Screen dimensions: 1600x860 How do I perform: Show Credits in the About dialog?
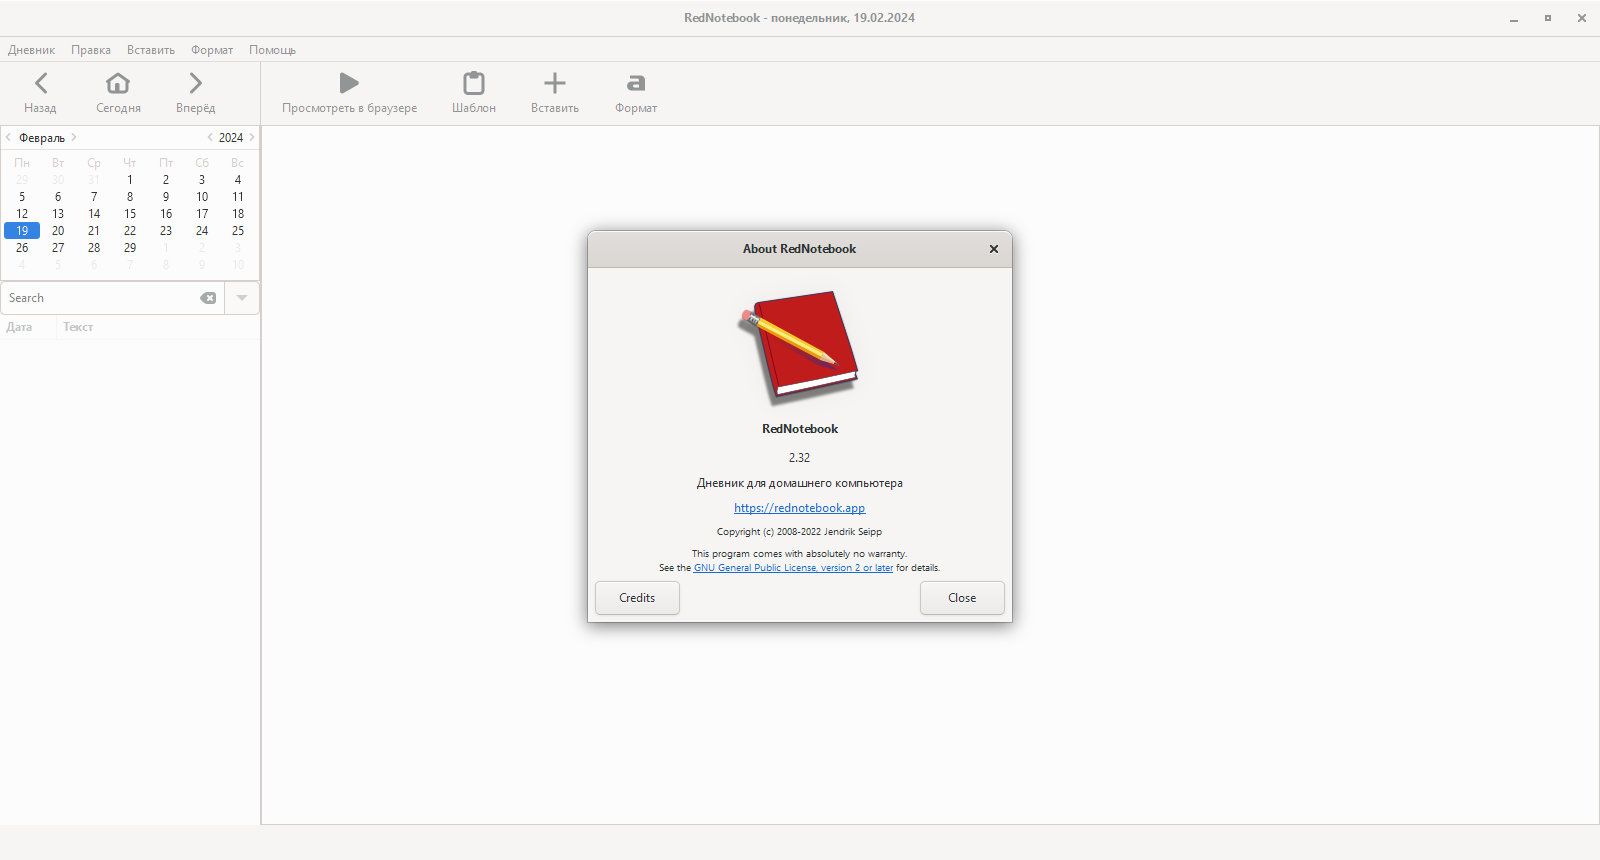coord(637,598)
